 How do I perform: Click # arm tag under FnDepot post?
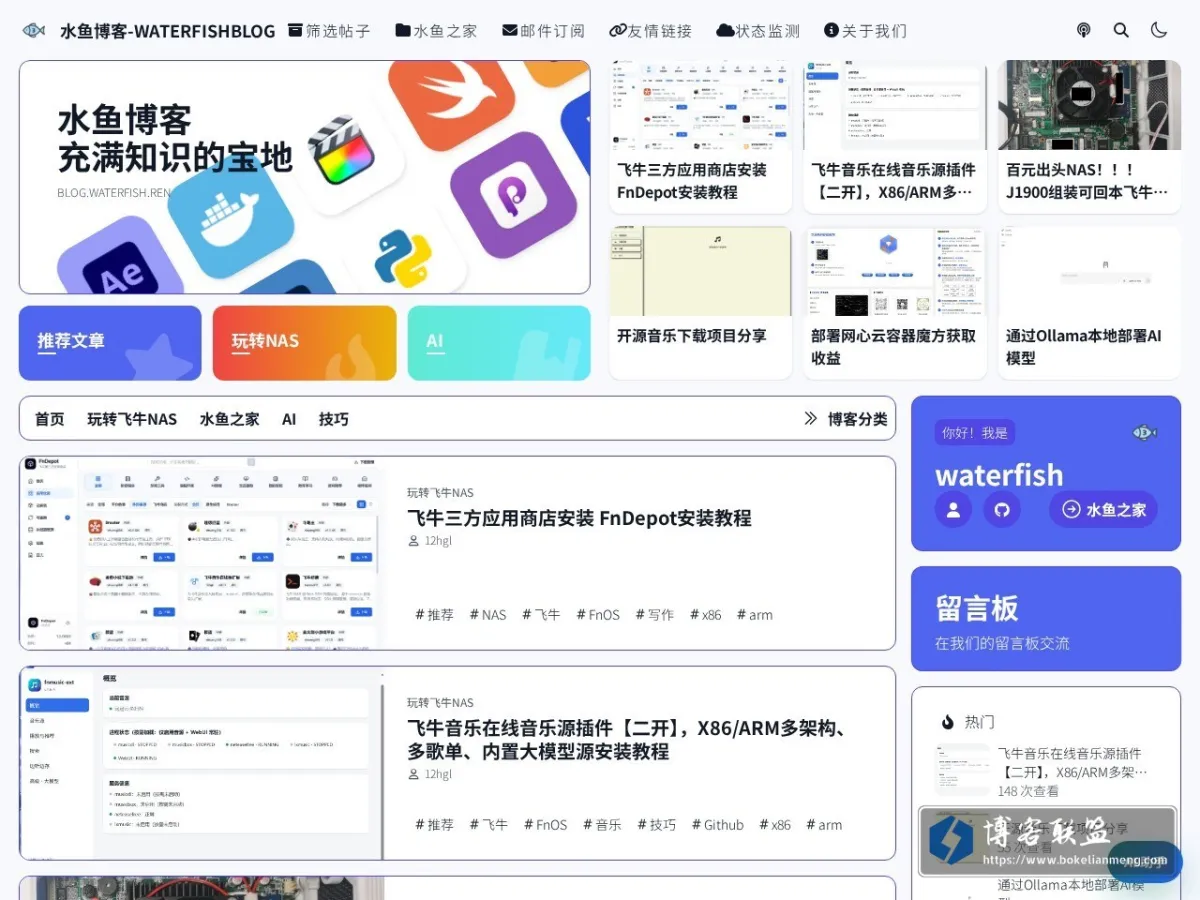[755, 615]
